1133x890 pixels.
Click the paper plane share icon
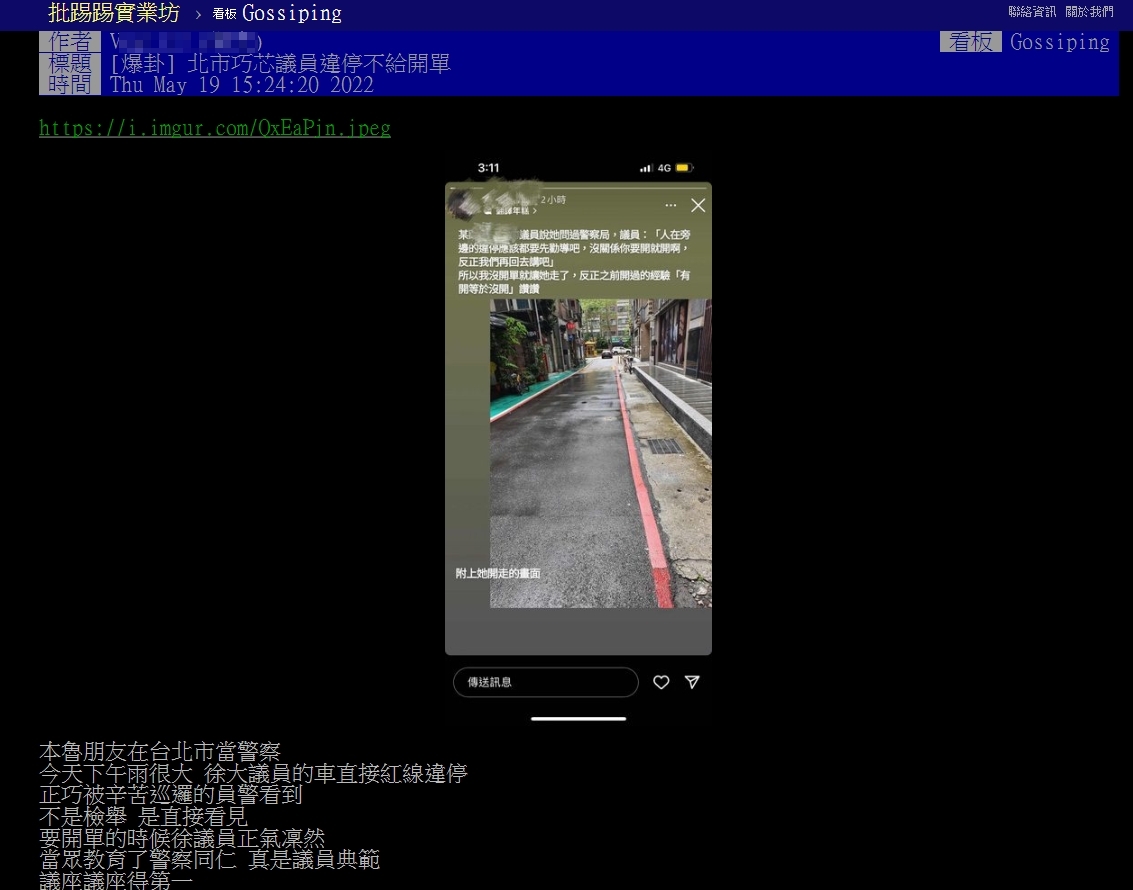coord(692,682)
